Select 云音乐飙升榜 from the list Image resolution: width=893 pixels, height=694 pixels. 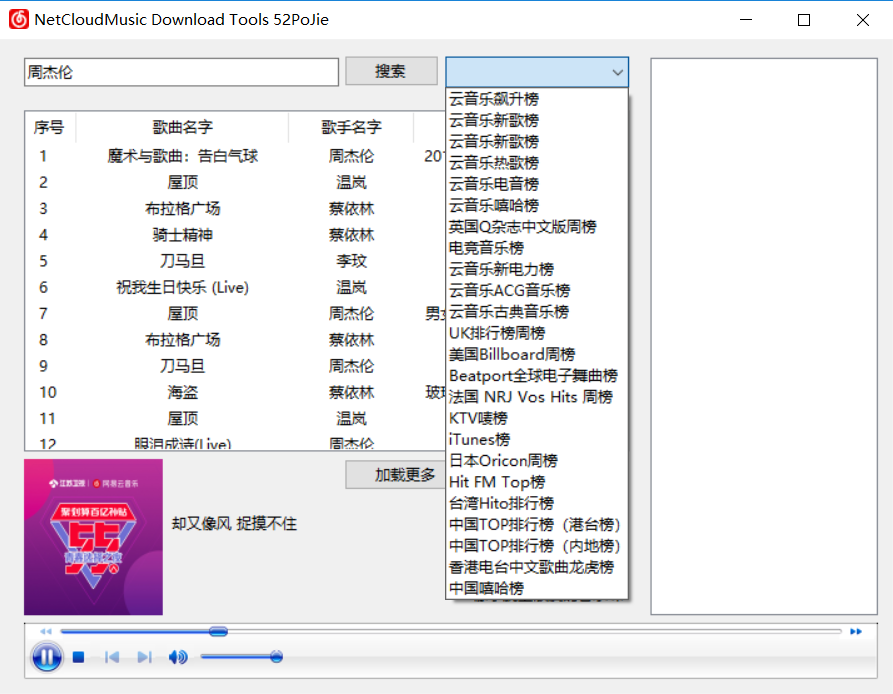click(x=536, y=99)
